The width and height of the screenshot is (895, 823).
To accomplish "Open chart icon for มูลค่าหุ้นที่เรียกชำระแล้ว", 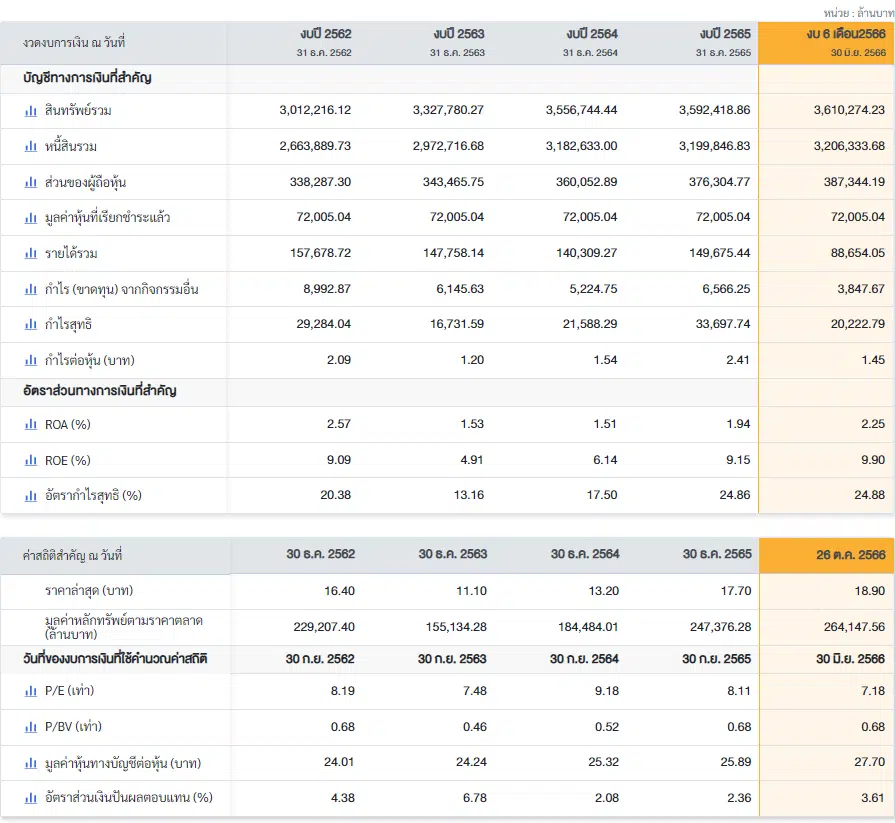I will 31,218.
